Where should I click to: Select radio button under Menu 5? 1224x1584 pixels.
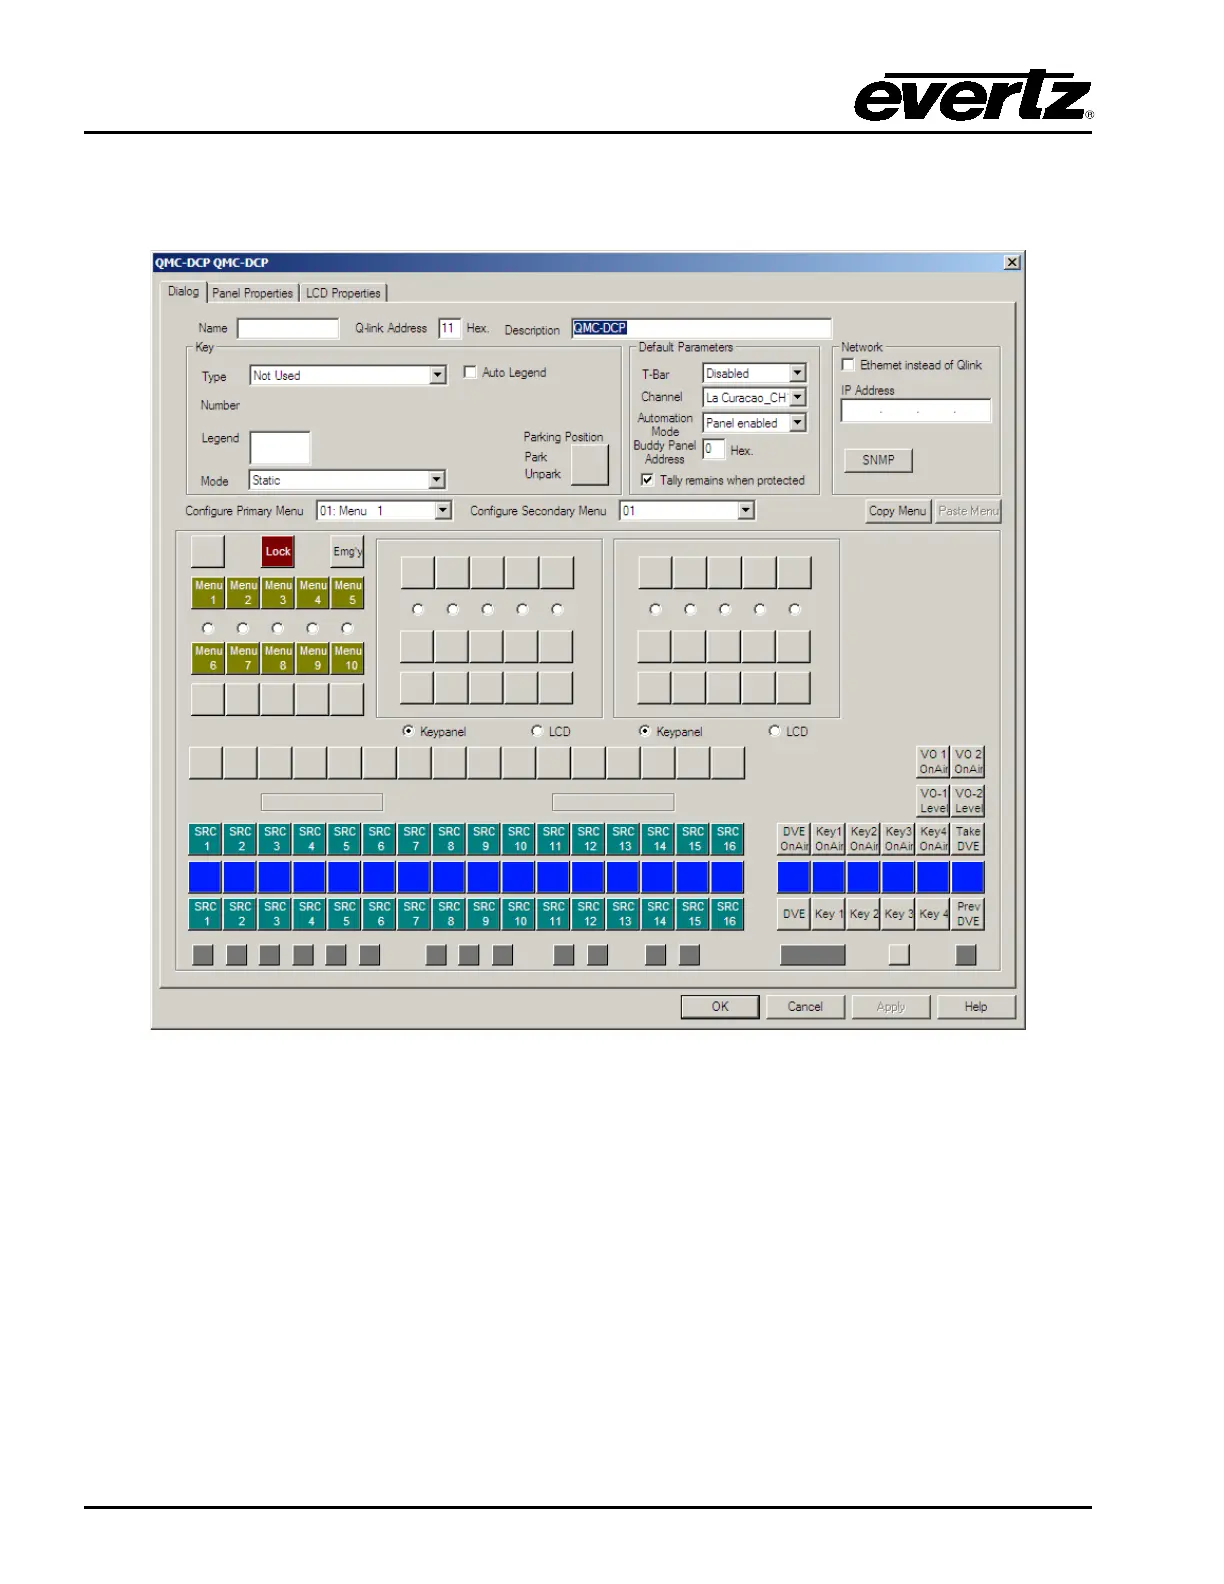pos(347,628)
